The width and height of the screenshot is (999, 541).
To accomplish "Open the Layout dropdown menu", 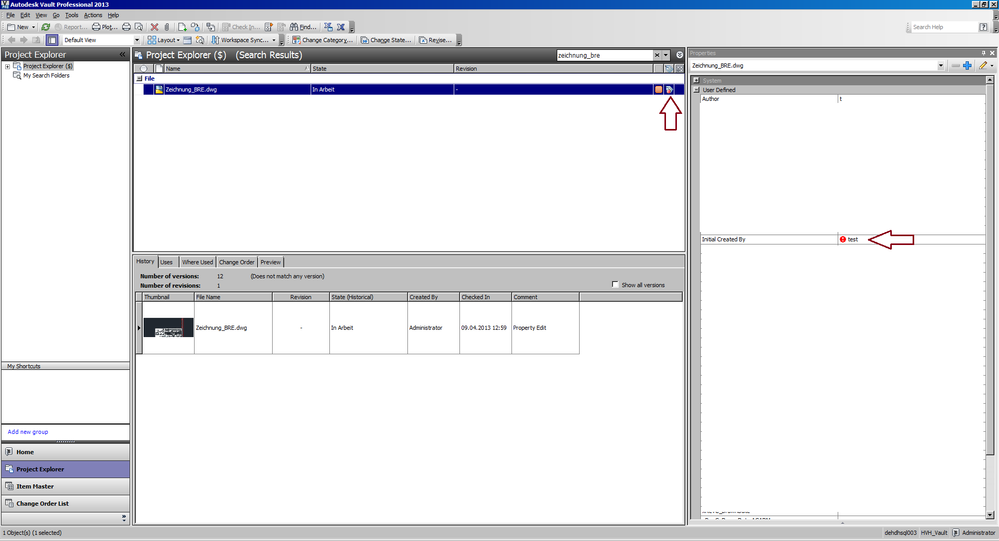I will 164,40.
